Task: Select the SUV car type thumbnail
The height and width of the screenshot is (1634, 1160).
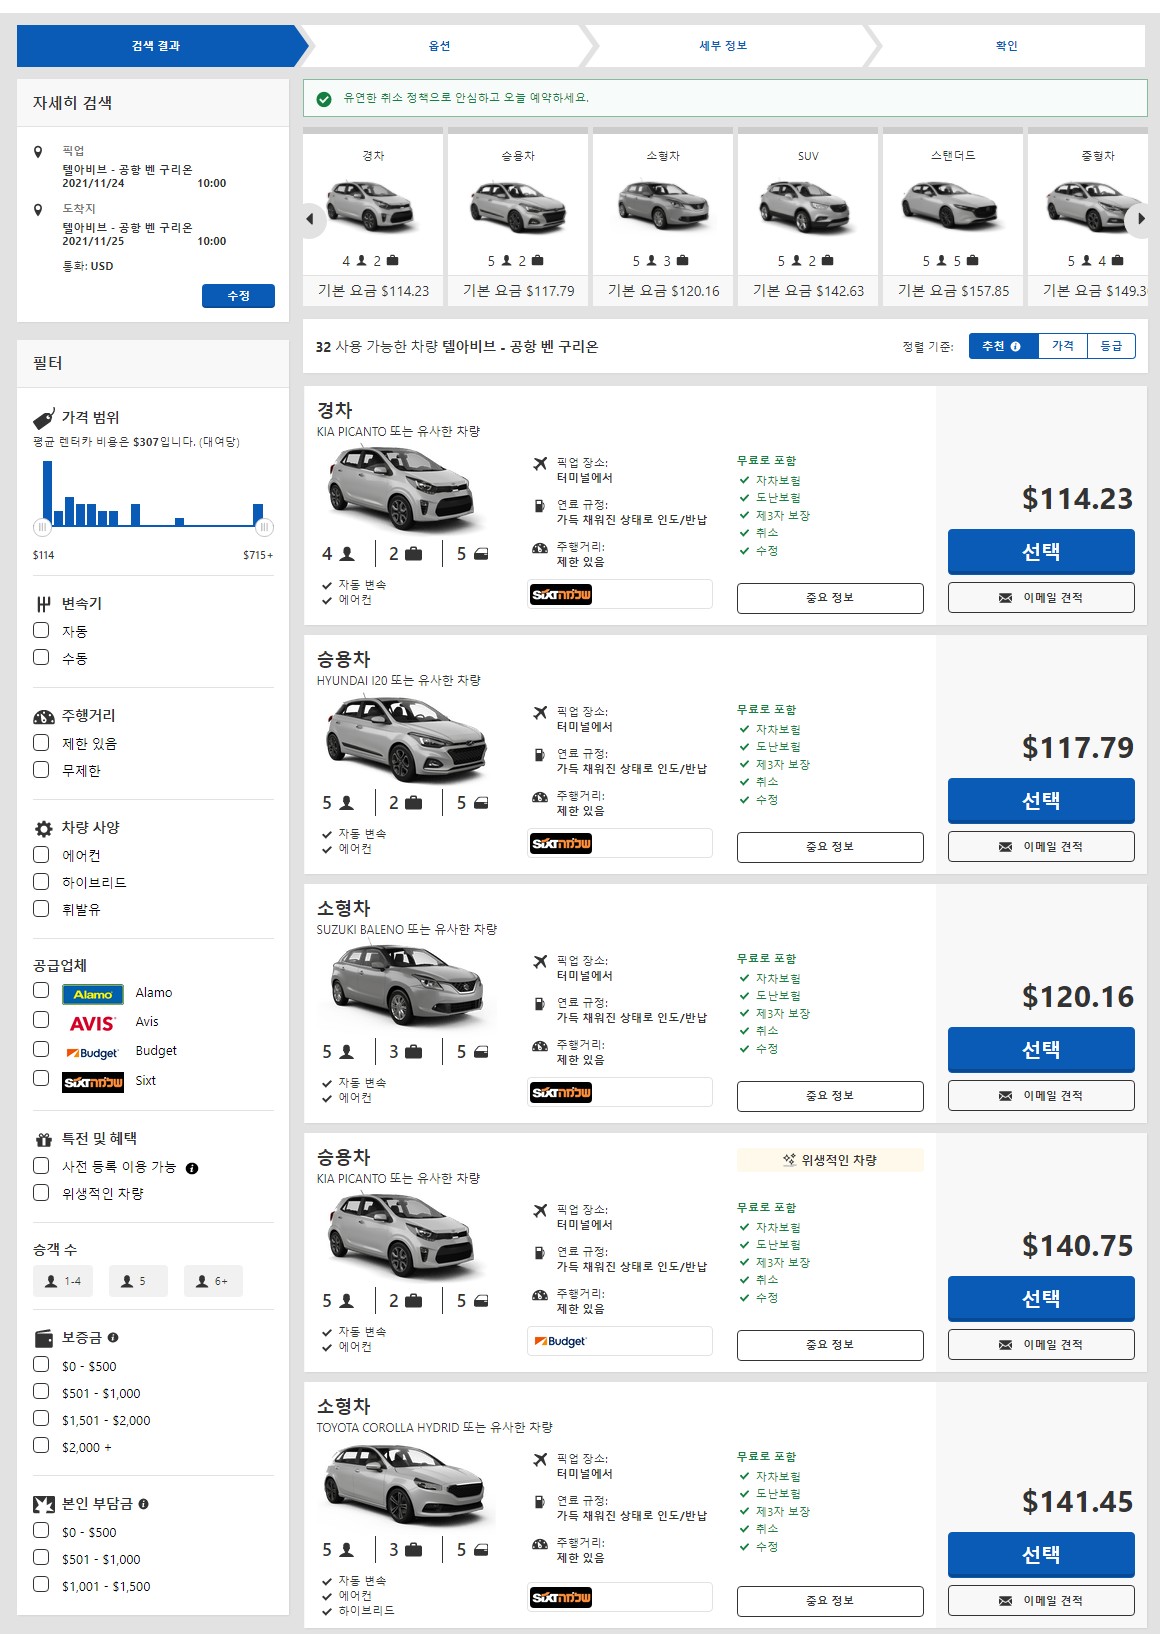Action: pyautogui.click(x=808, y=215)
